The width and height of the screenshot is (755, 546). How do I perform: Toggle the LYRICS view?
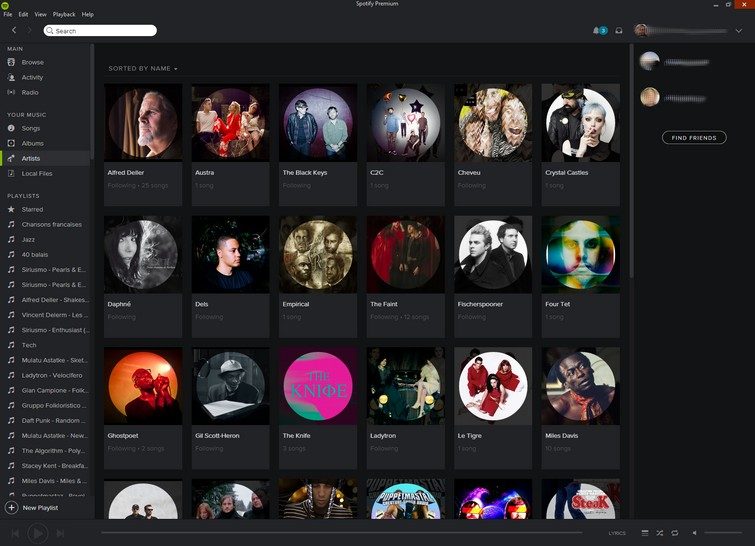[x=617, y=533]
